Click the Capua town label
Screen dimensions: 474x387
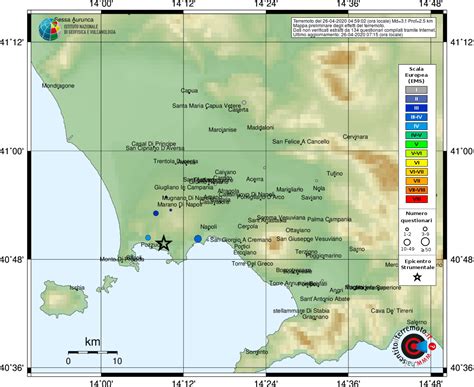click(189, 91)
